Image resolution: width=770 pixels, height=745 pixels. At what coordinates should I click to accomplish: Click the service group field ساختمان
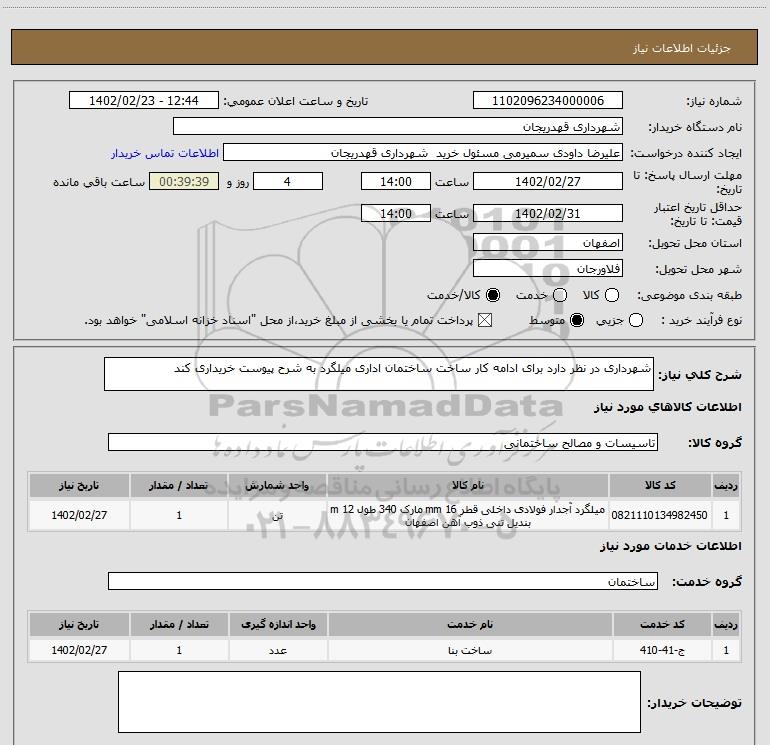pyautogui.click(x=383, y=581)
